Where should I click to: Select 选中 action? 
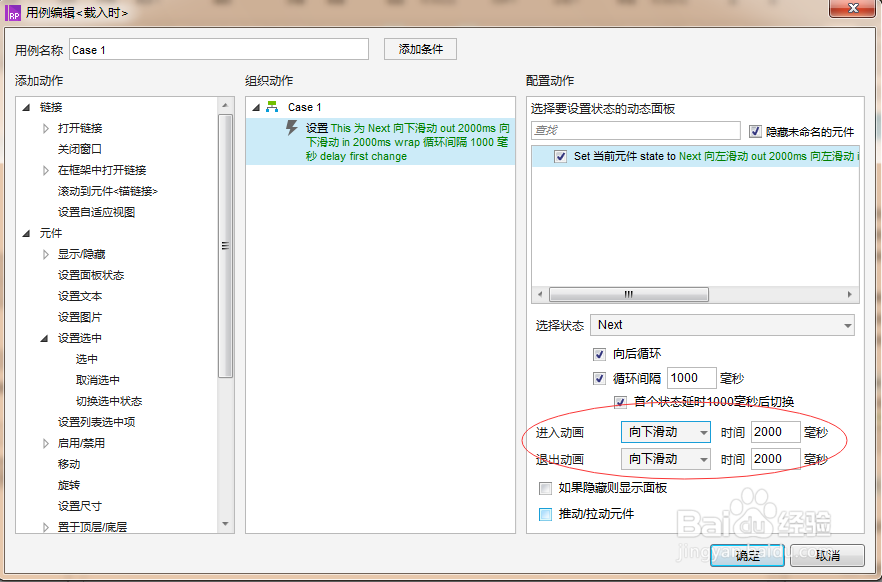click(87, 359)
